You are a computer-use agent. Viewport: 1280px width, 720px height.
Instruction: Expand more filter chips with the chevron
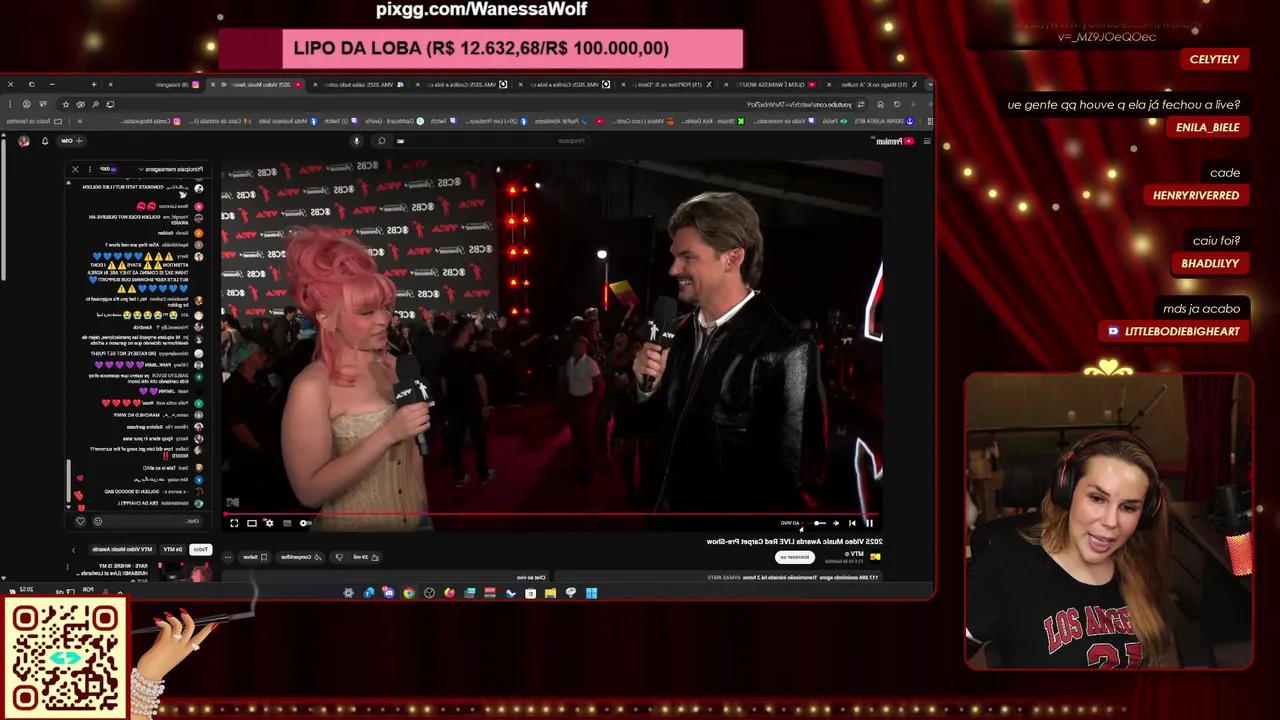pyautogui.click(x=73, y=550)
